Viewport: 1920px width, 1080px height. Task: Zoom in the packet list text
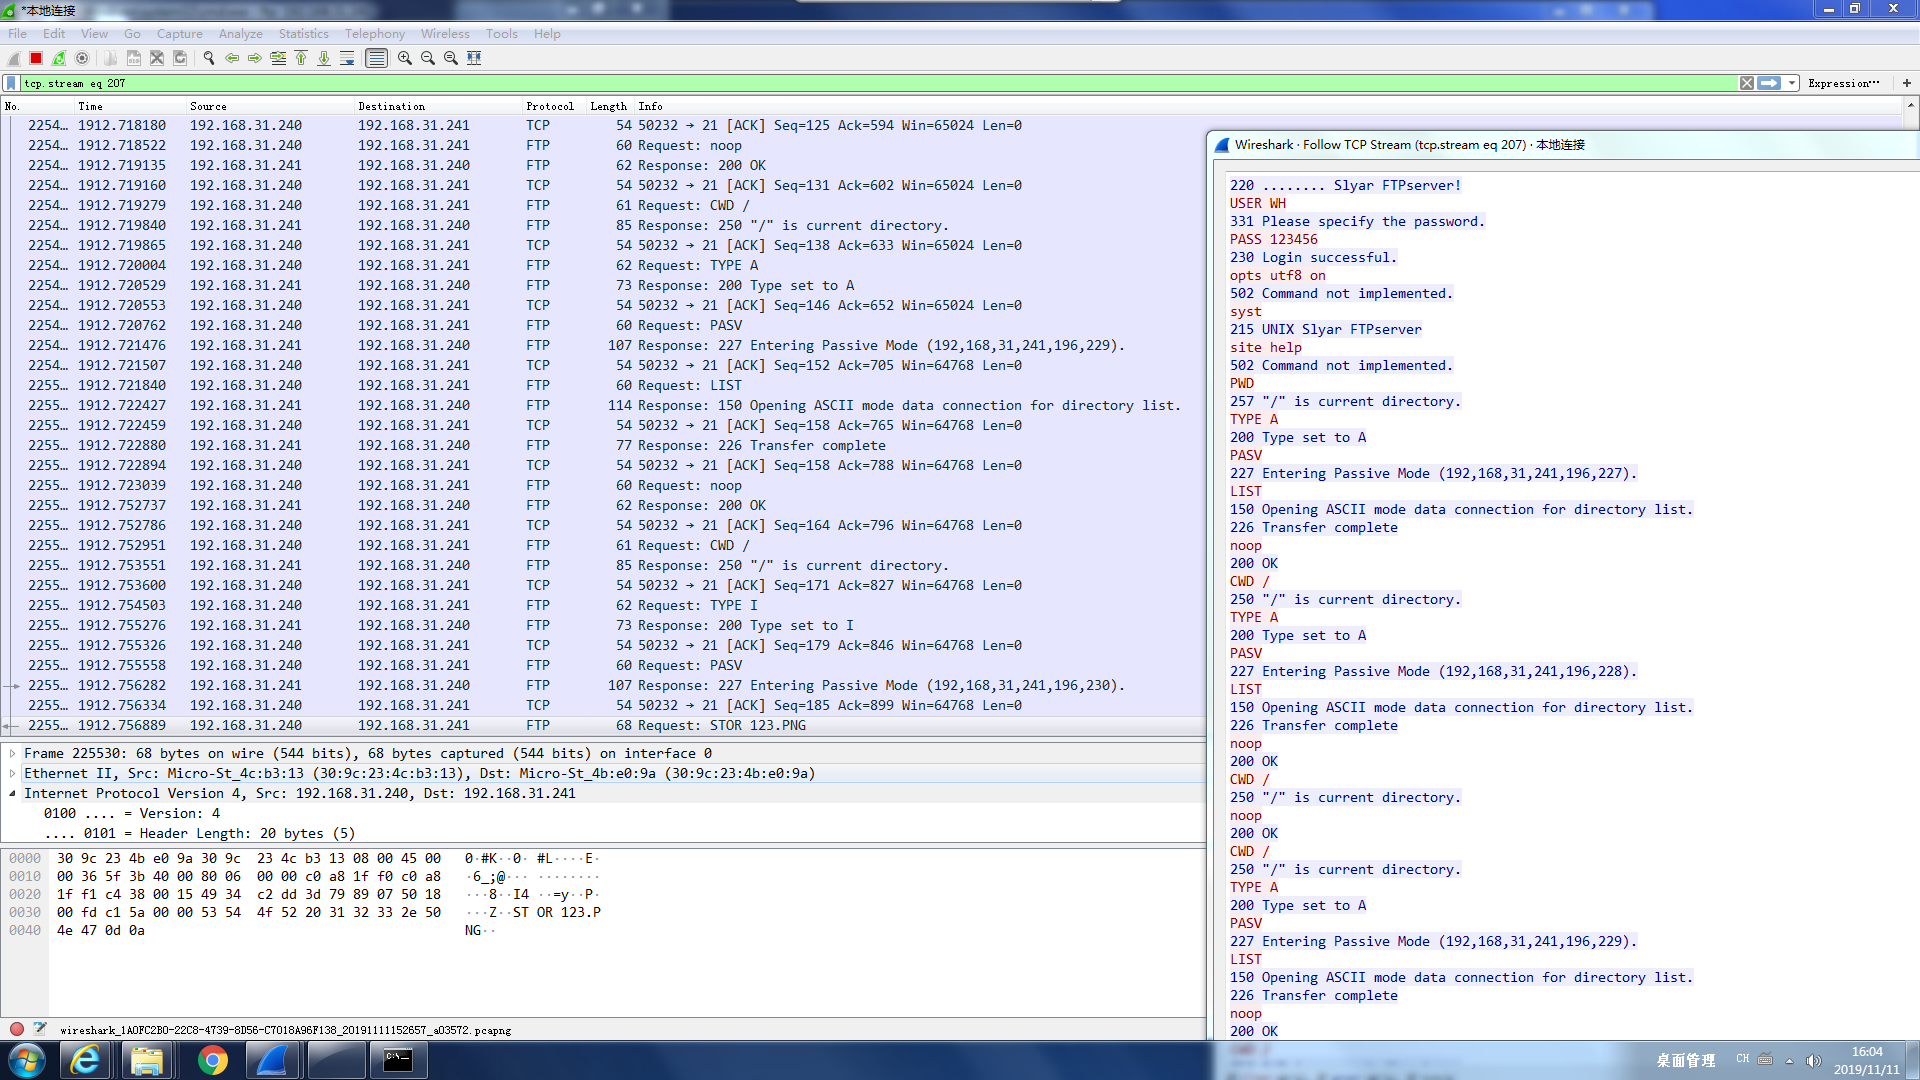pyautogui.click(x=404, y=58)
